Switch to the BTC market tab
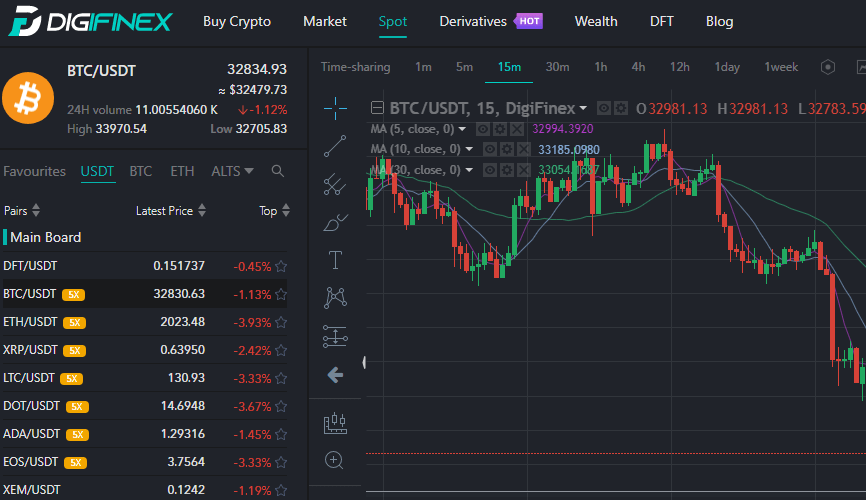Image resolution: width=866 pixels, height=500 pixels. (x=141, y=171)
